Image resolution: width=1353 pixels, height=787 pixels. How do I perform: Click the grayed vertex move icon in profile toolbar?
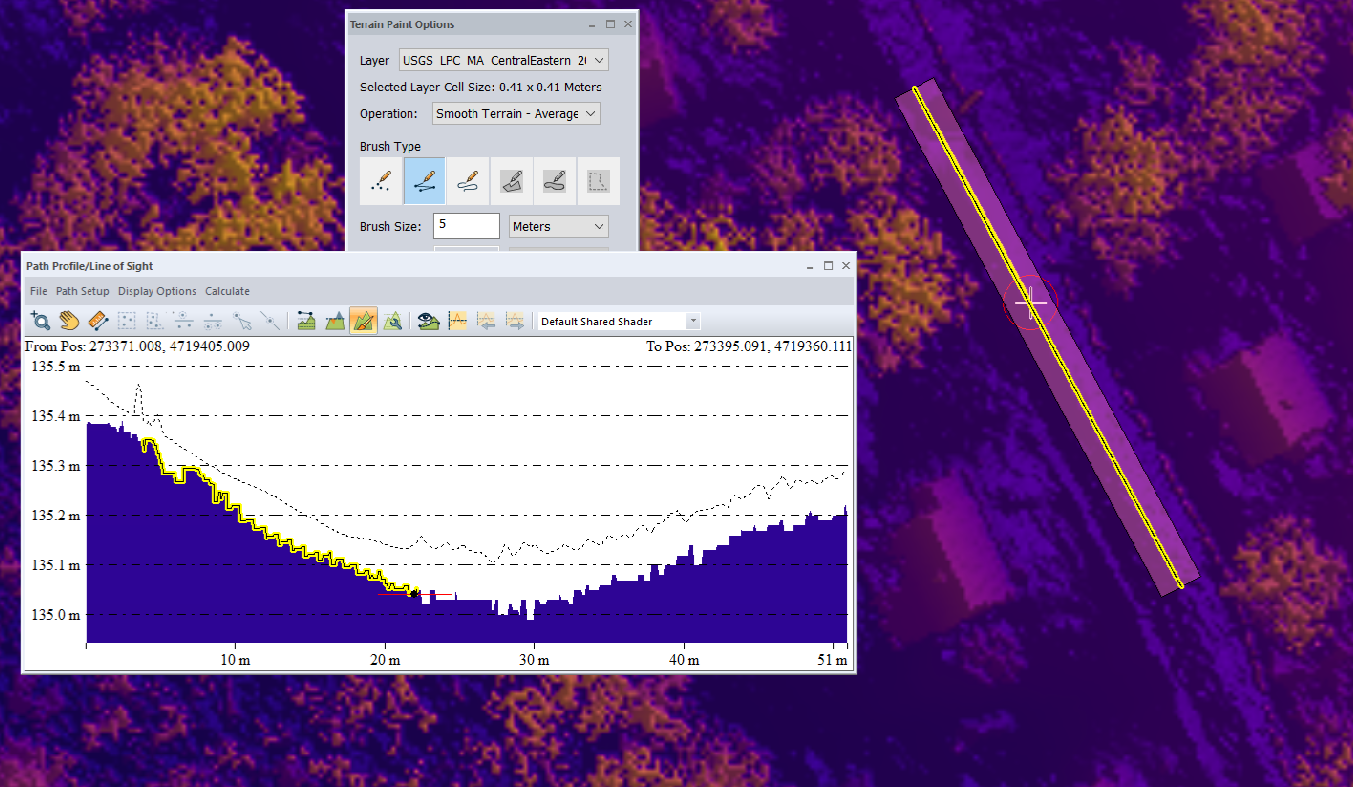pyautogui.click(x=184, y=321)
